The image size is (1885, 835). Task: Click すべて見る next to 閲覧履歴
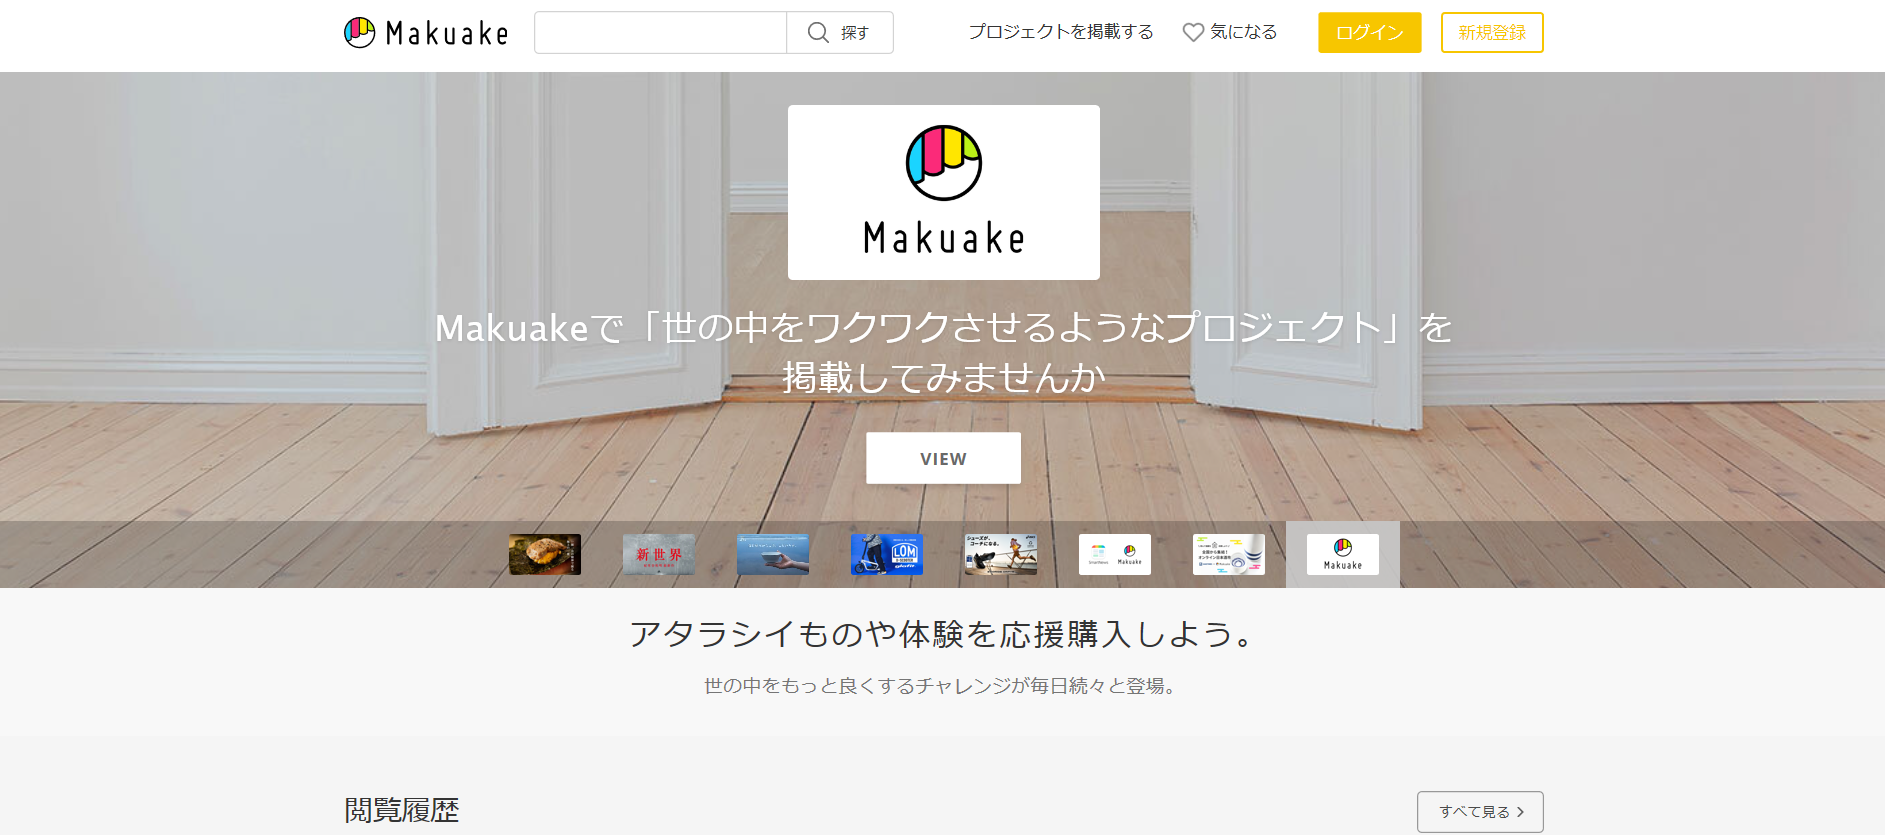coord(1480,812)
